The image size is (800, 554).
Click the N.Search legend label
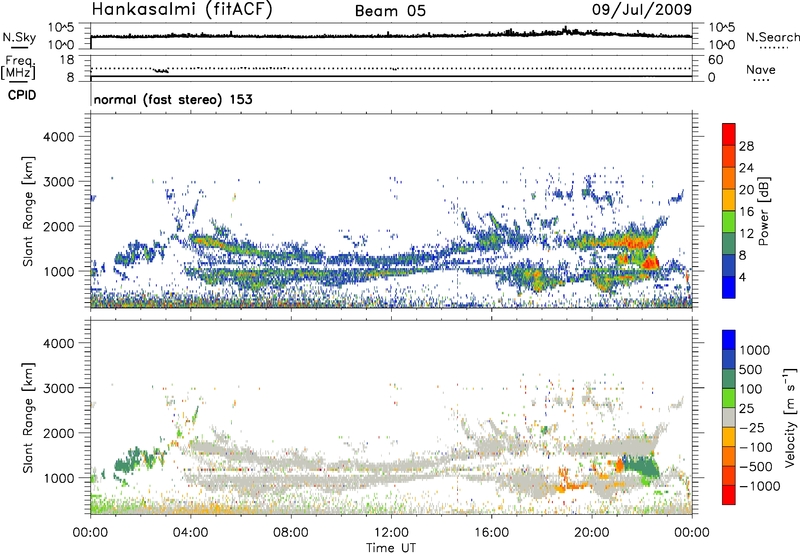(x=772, y=37)
